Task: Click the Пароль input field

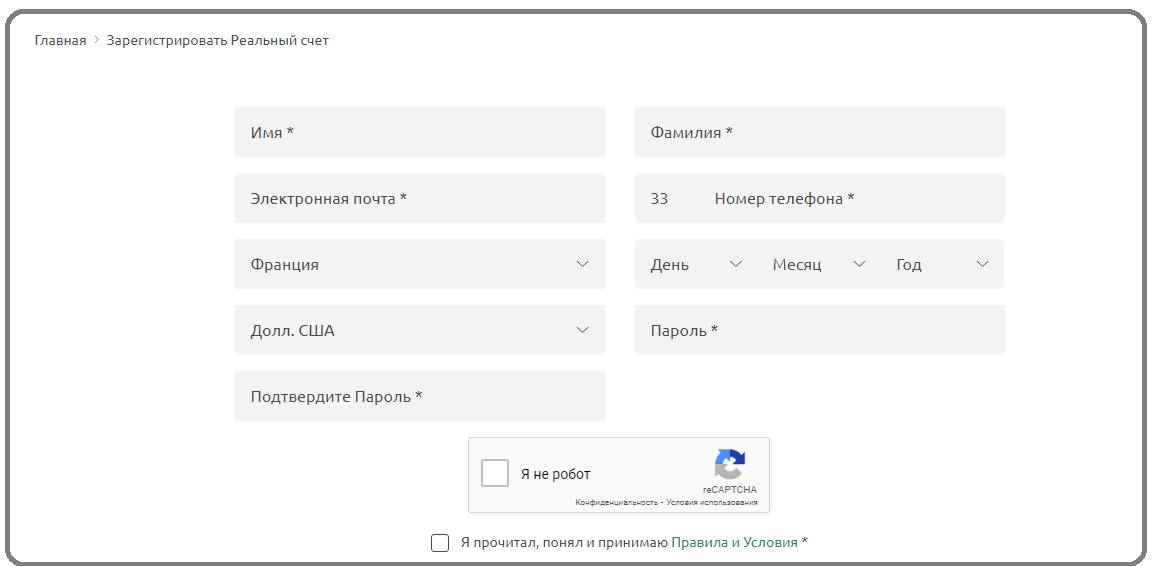Action: click(819, 331)
